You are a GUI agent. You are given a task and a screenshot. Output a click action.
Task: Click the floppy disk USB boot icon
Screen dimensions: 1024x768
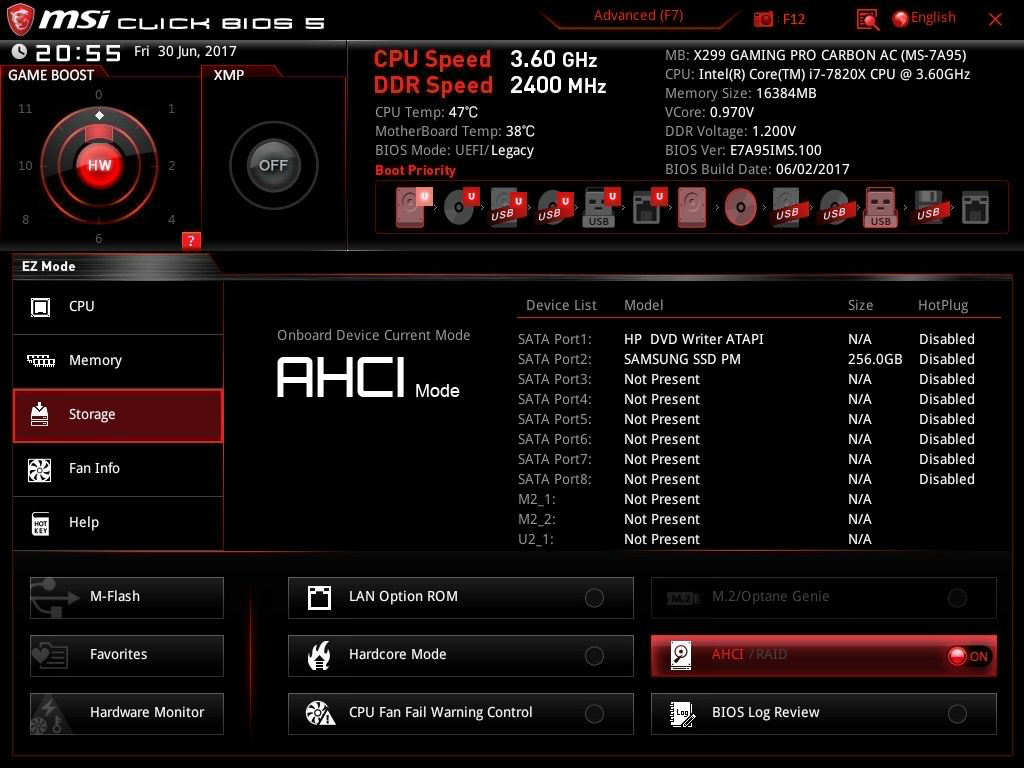[926, 208]
